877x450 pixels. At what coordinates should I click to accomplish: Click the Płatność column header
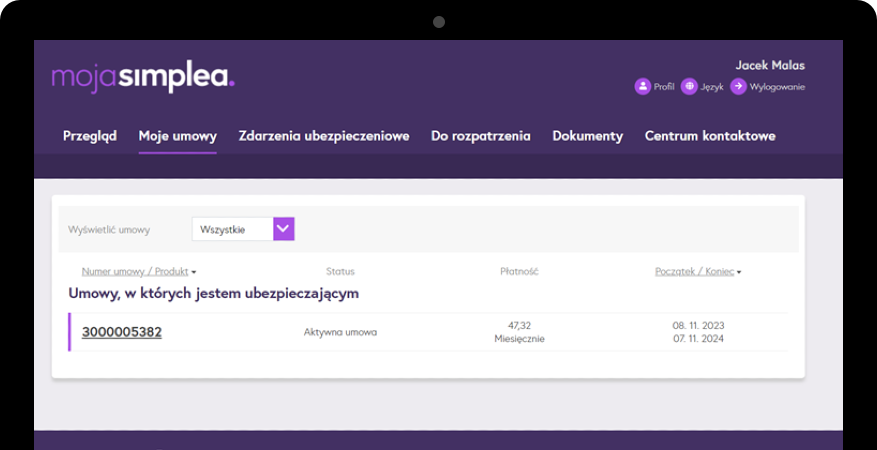[519, 271]
